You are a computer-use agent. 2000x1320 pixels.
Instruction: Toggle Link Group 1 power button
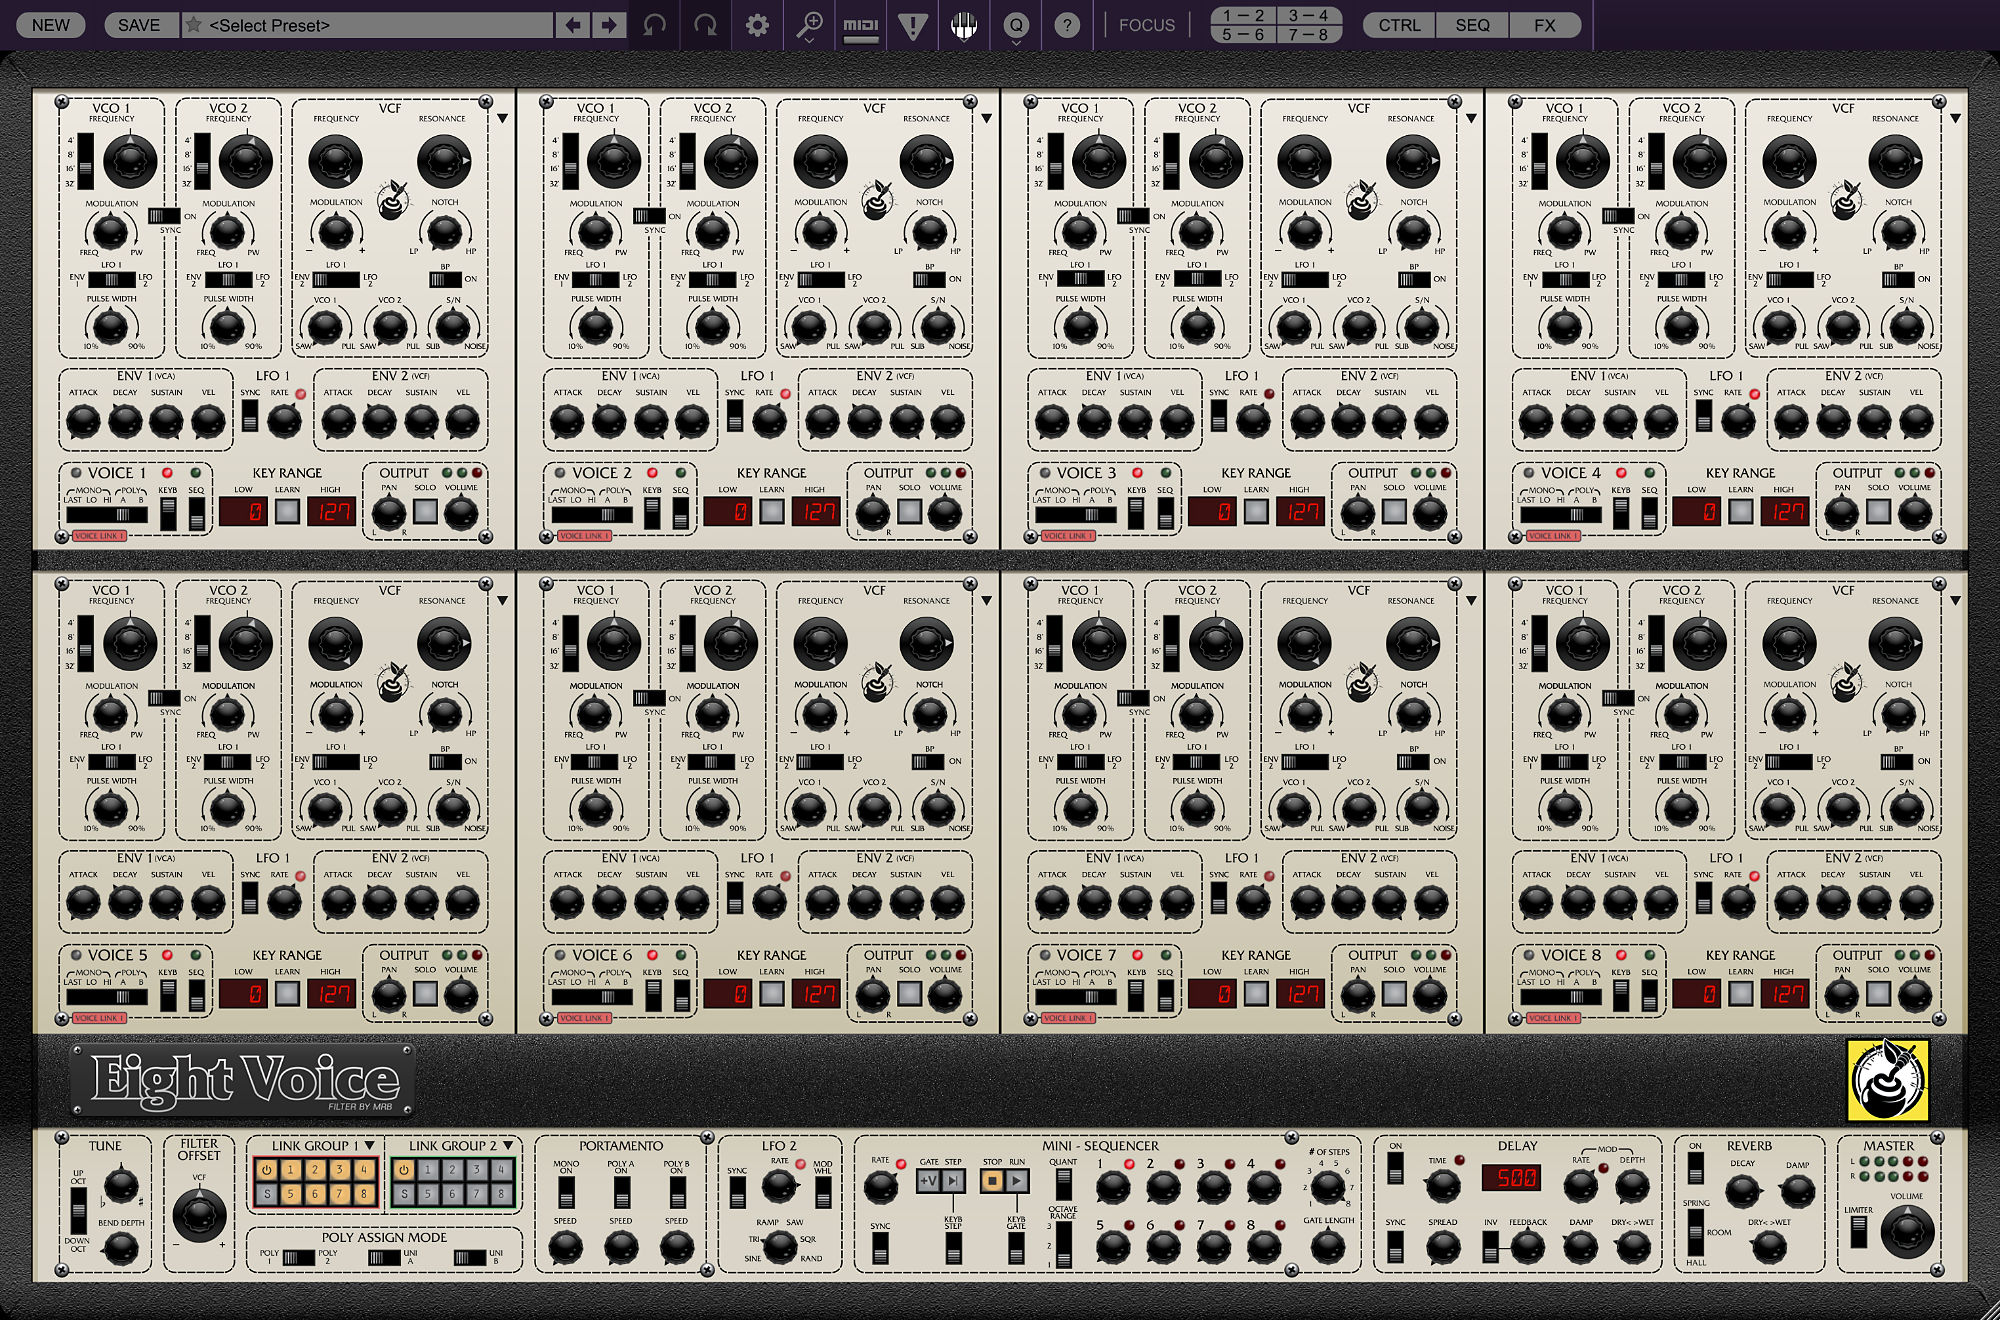(x=266, y=1169)
